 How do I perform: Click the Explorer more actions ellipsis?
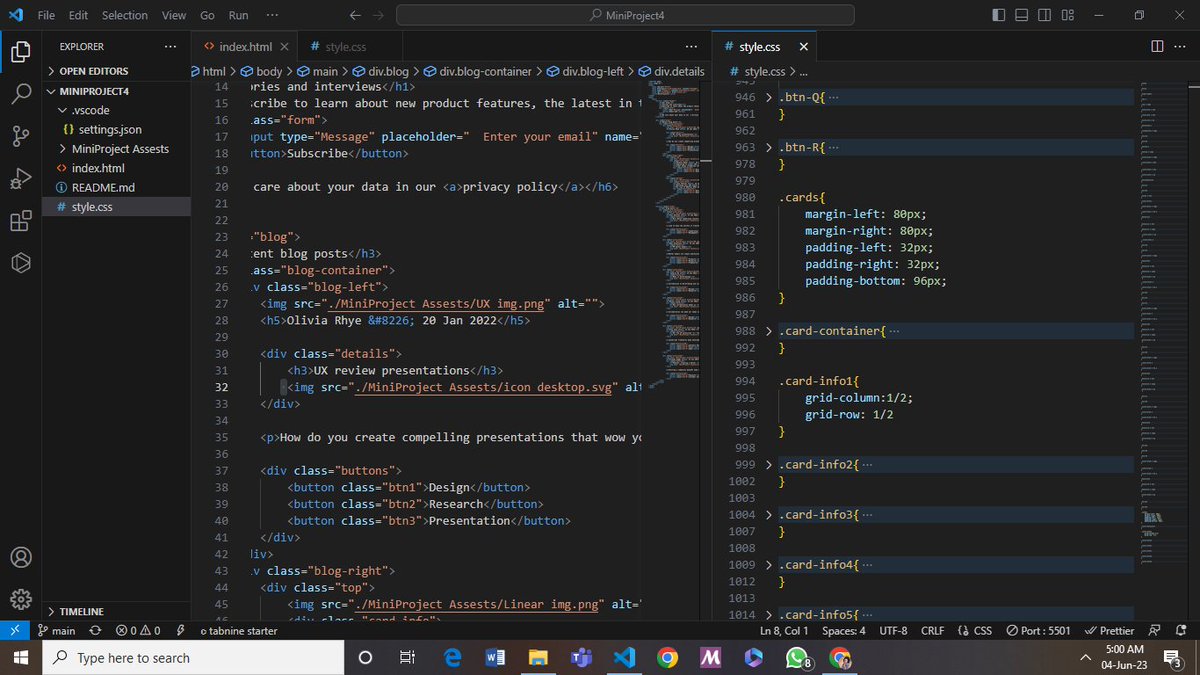tap(170, 46)
